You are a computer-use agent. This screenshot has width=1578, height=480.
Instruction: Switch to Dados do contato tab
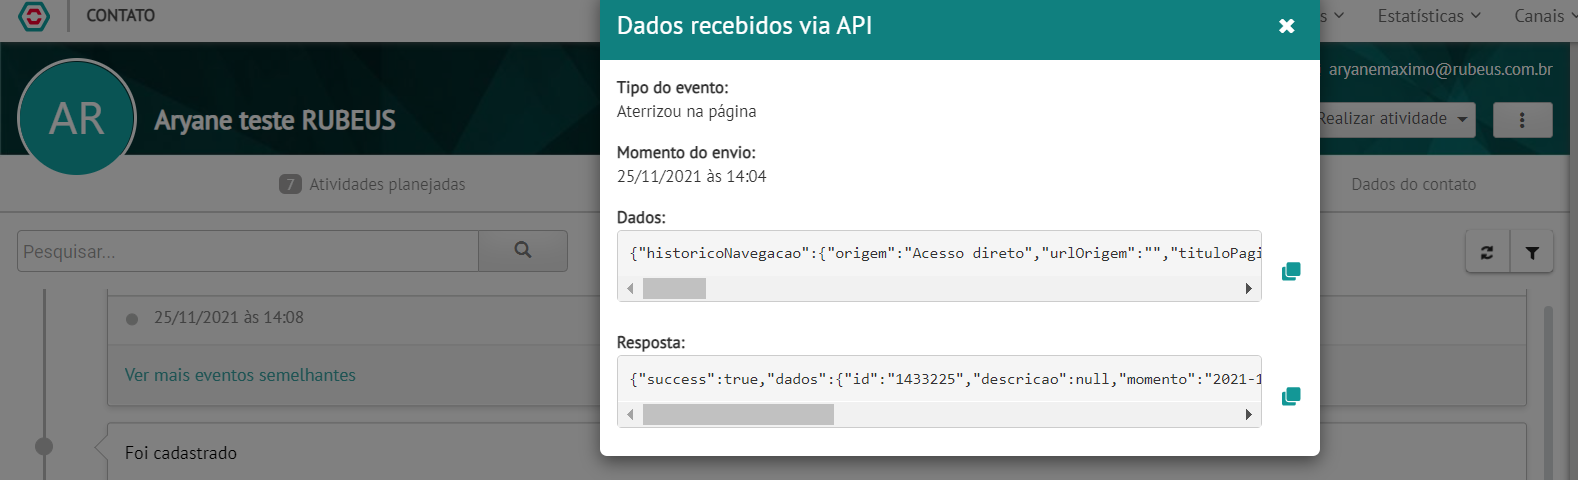tap(1413, 184)
